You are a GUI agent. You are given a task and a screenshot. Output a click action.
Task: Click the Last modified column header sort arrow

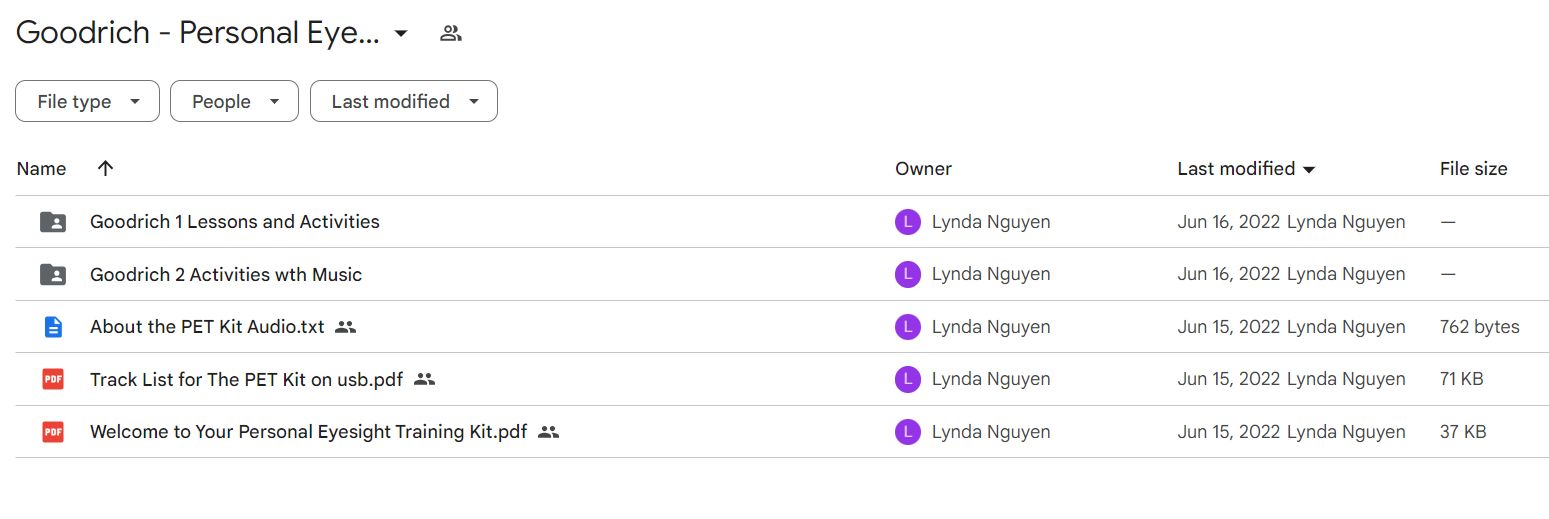point(1309,170)
